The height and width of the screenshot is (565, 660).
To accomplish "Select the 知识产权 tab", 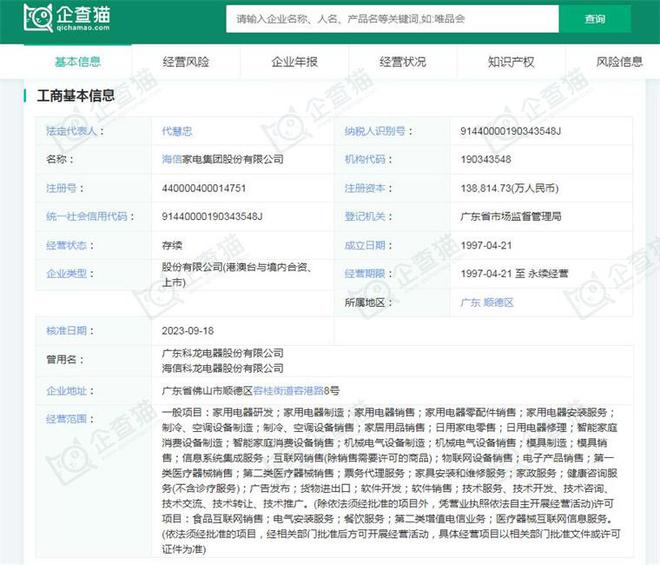I will pos(511,62).
